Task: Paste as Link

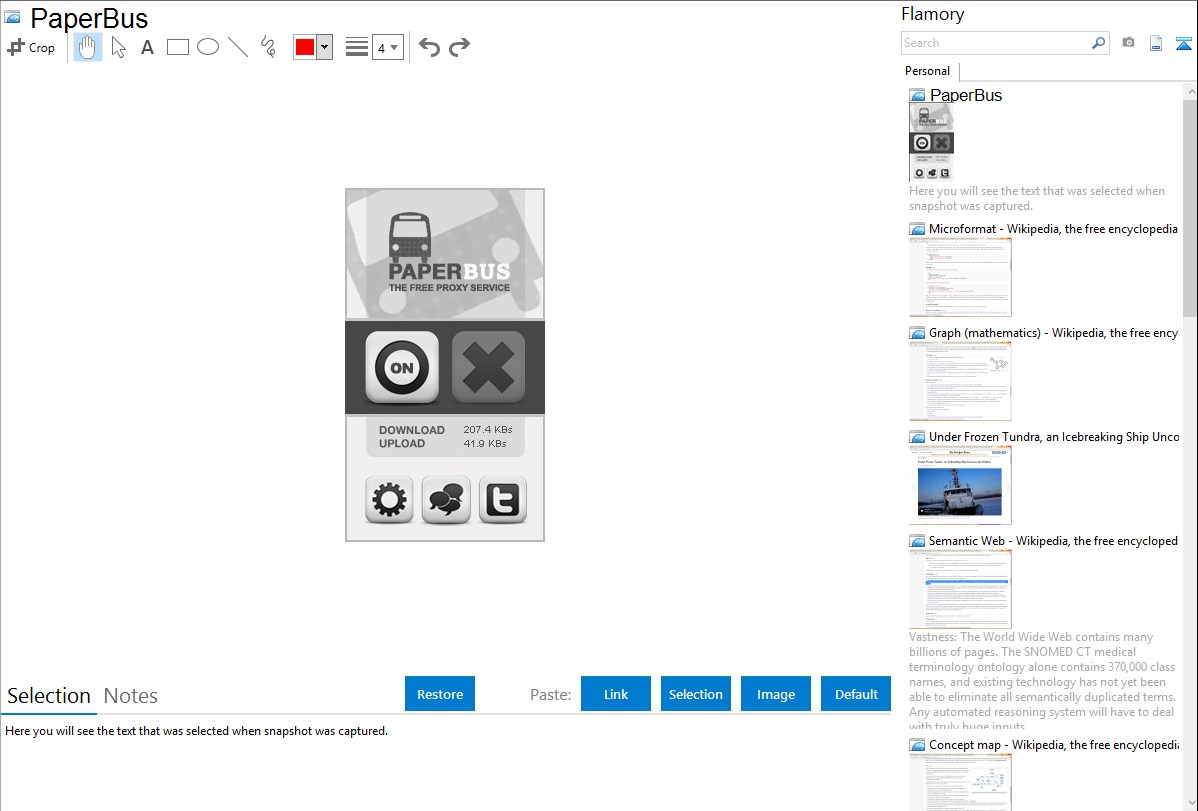Action: [616, 694]
